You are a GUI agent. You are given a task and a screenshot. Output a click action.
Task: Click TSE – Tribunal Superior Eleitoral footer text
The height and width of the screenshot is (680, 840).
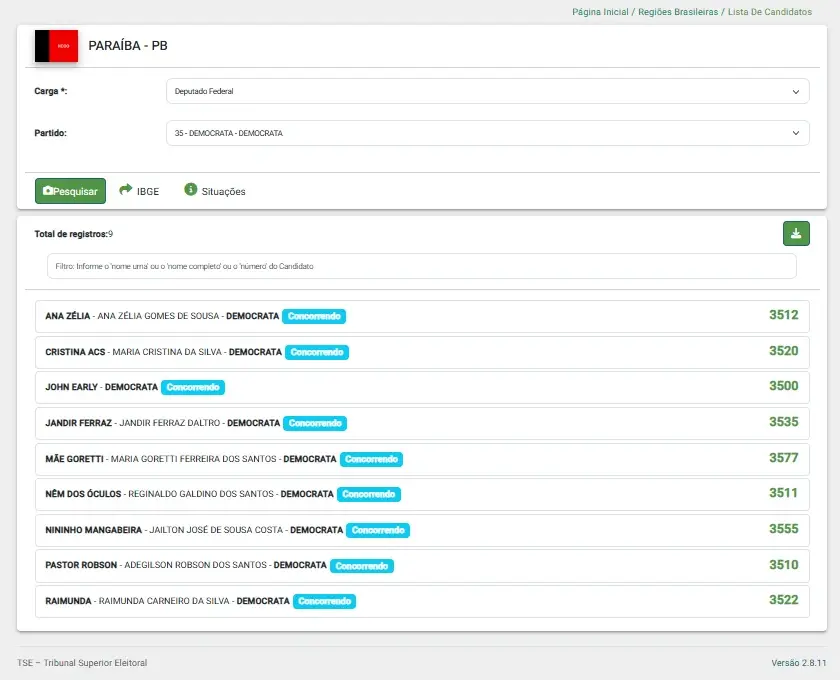tap(82, 663)
